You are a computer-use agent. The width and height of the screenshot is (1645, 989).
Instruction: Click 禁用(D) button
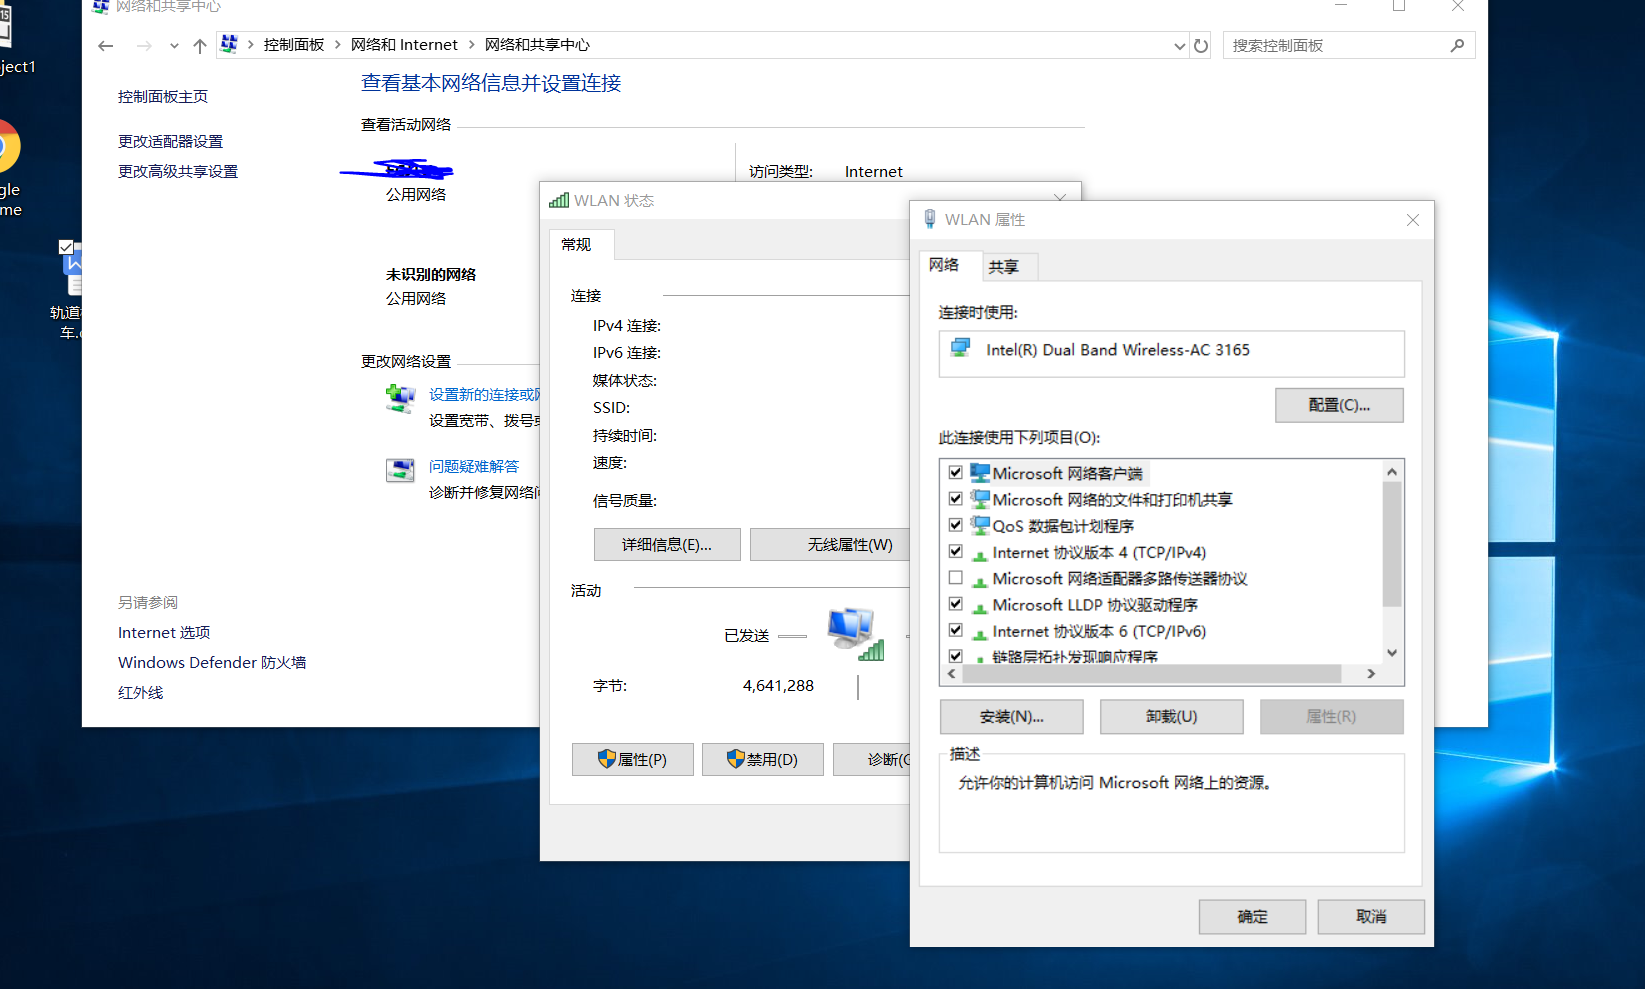(763, 760)
